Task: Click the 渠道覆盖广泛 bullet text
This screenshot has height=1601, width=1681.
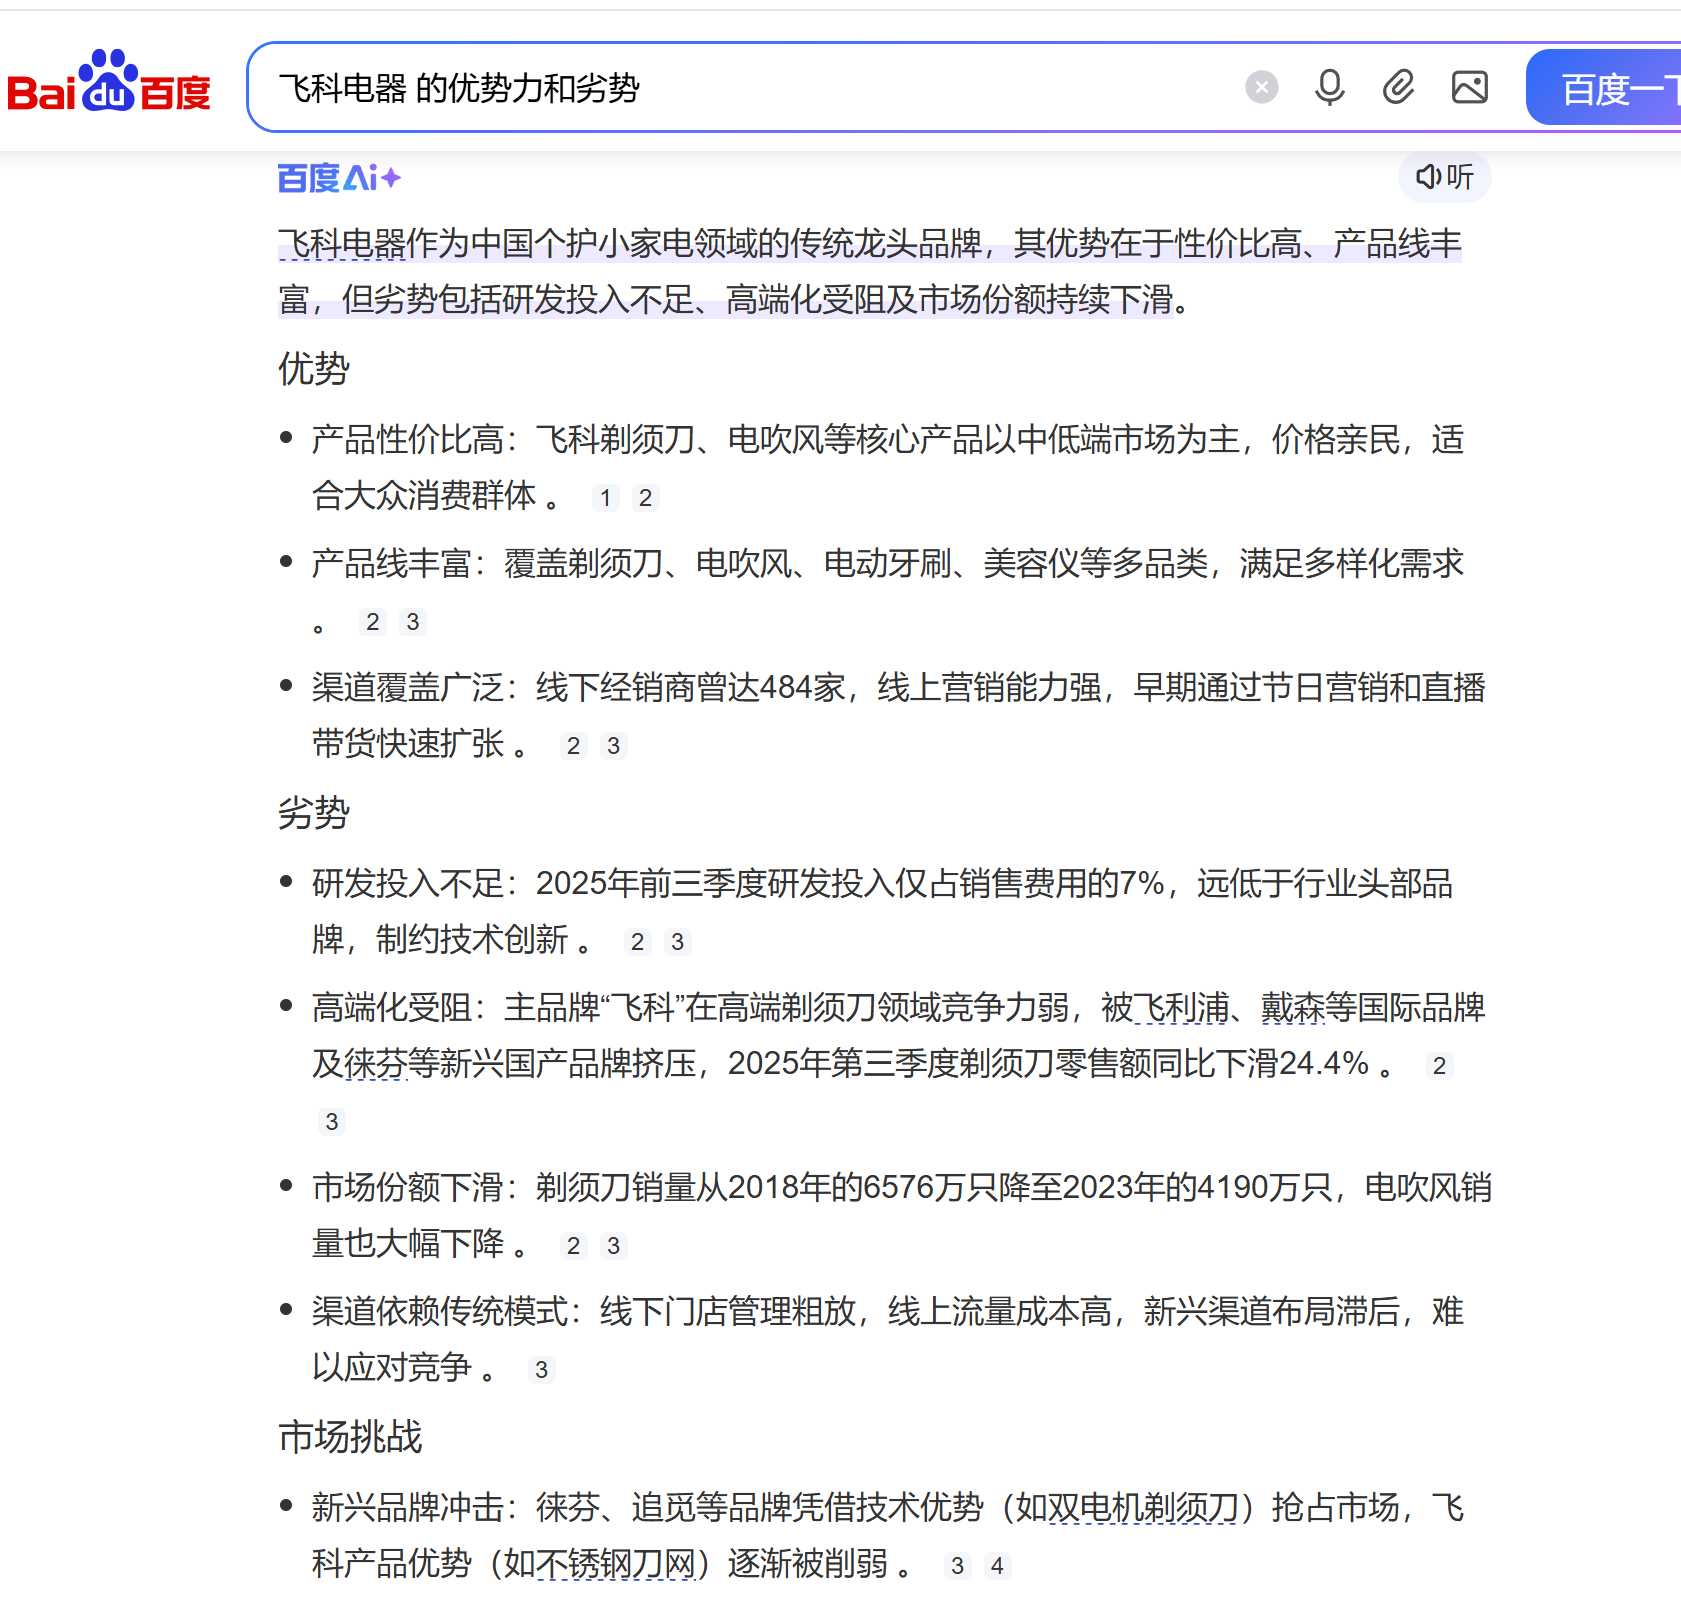Action: [x=898, y=715]
